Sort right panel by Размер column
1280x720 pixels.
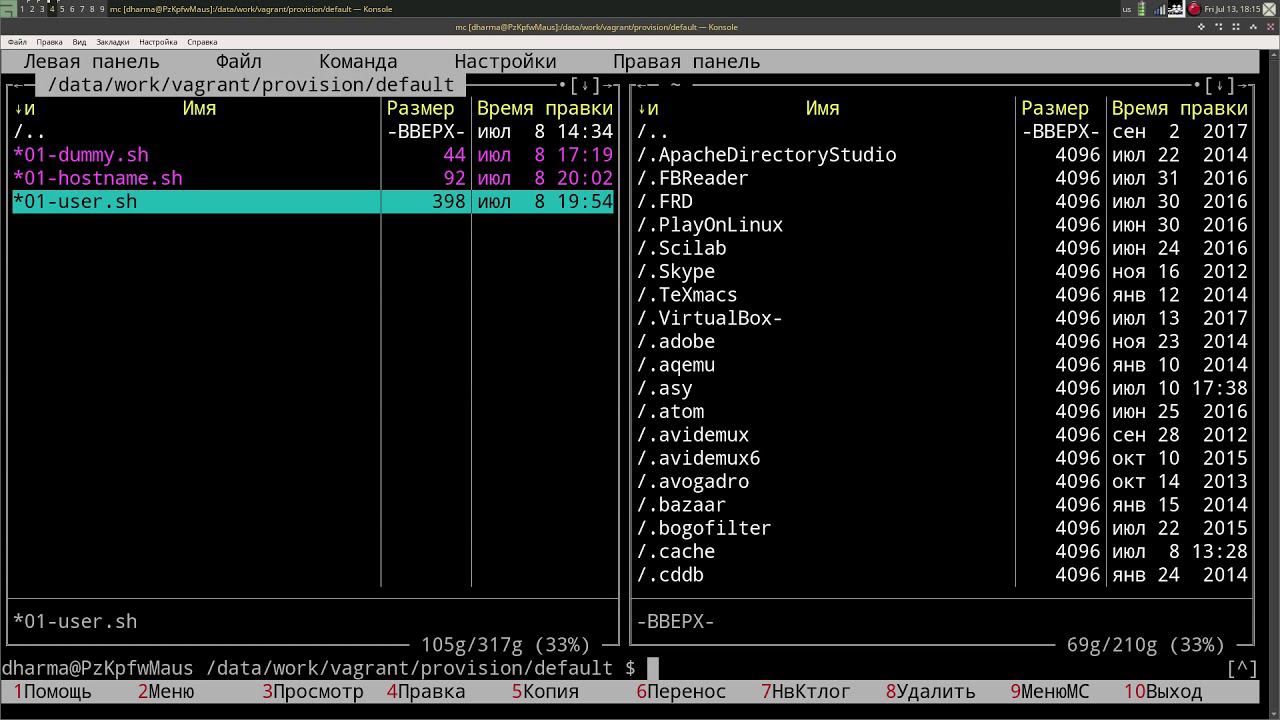(x=1055, y=108)
